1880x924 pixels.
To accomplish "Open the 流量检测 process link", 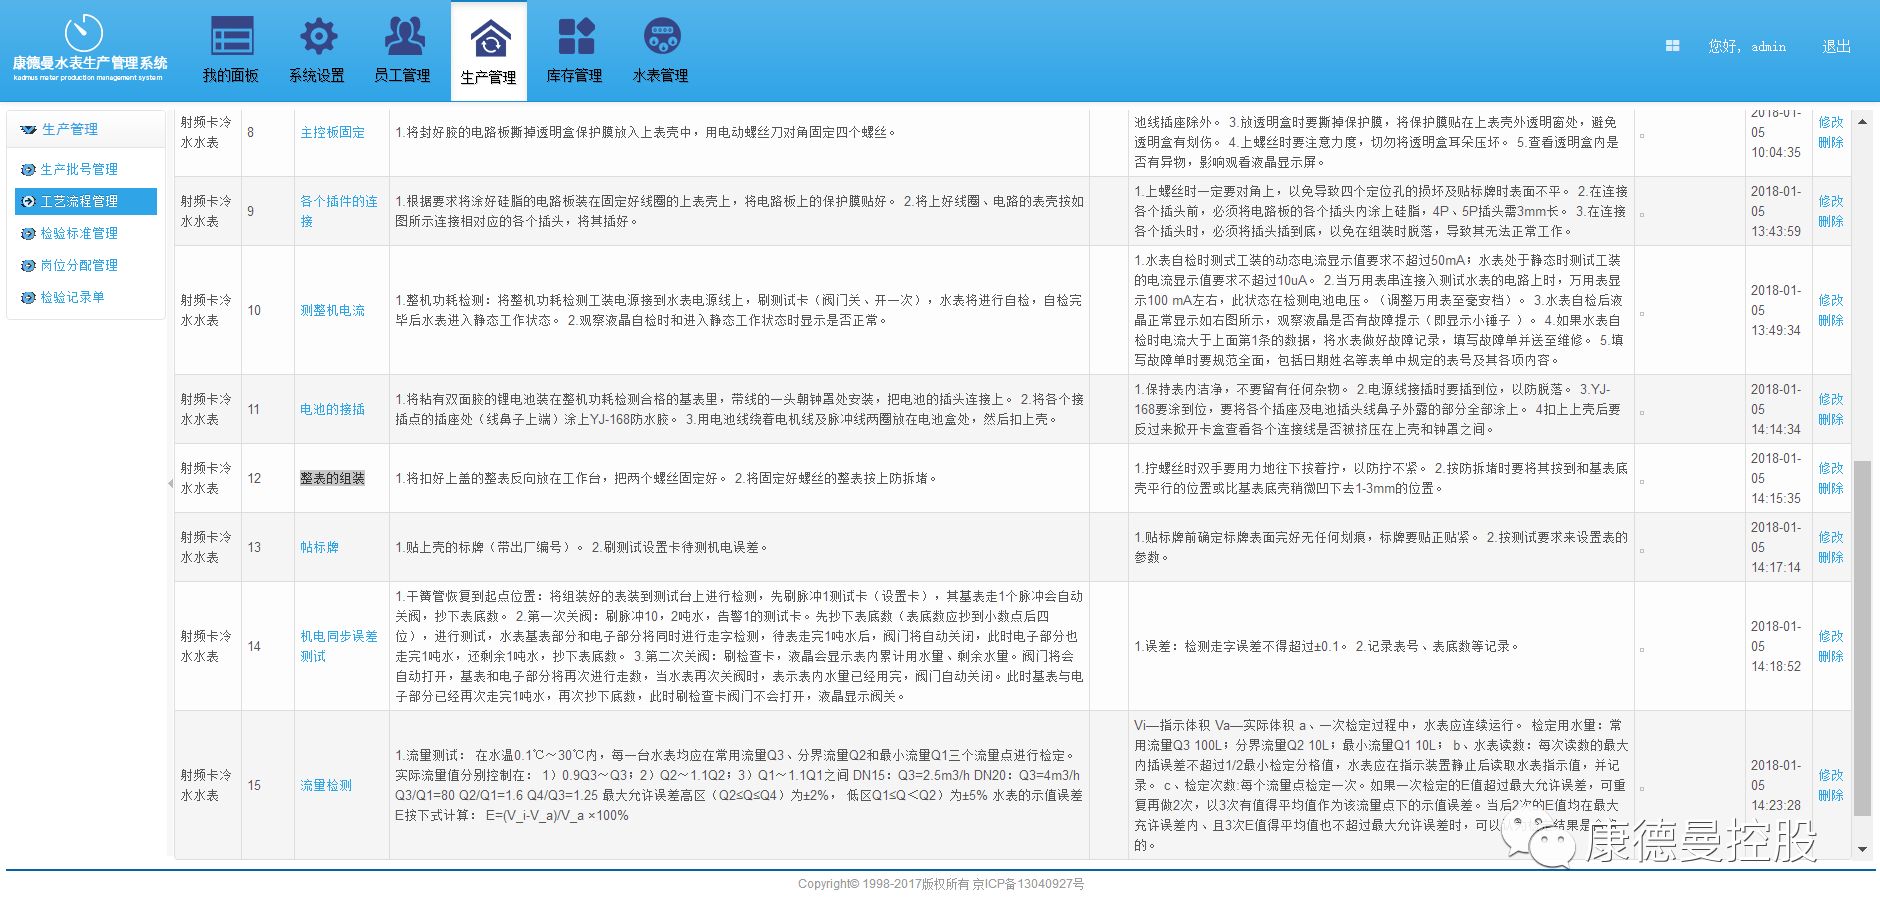I will pyautogui.click(x=326, y=785).
